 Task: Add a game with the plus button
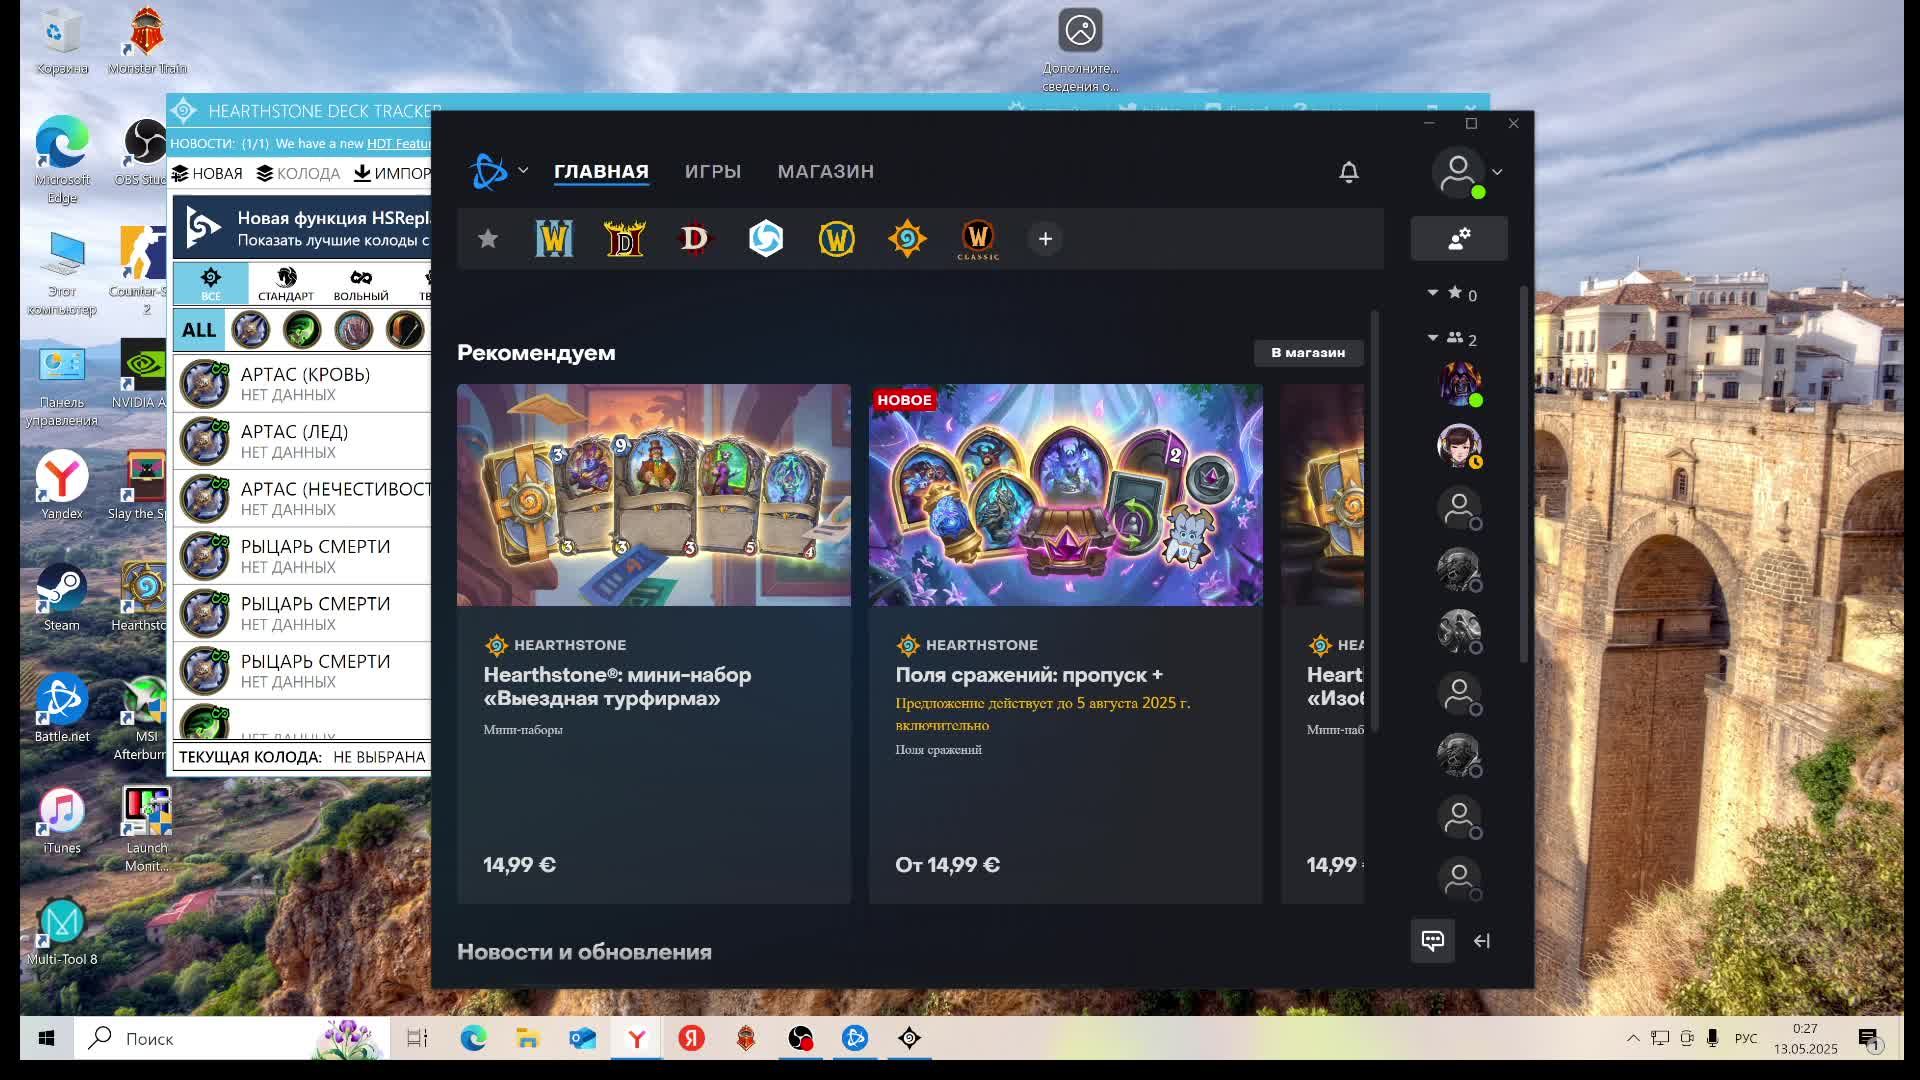[1045, 239]
